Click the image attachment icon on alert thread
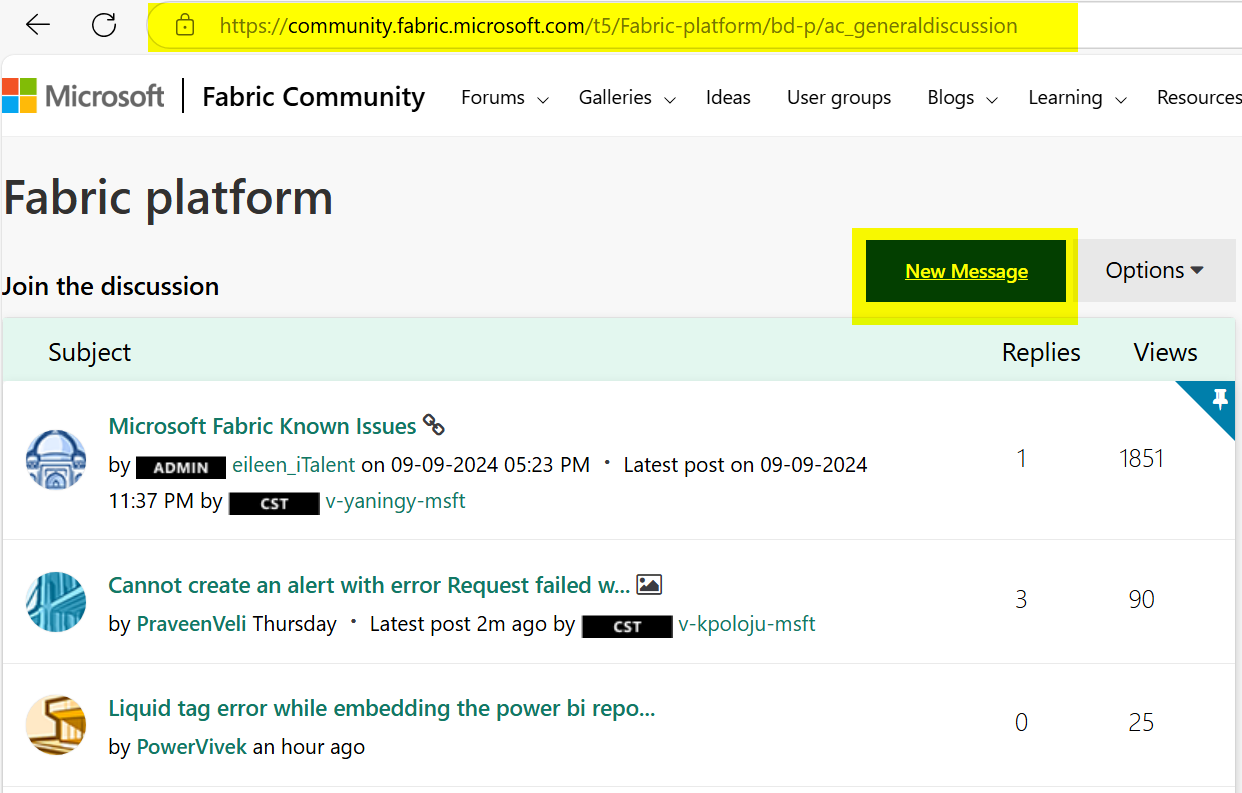Viewport: 1242px width, 793px height. (x=649, y=584)
